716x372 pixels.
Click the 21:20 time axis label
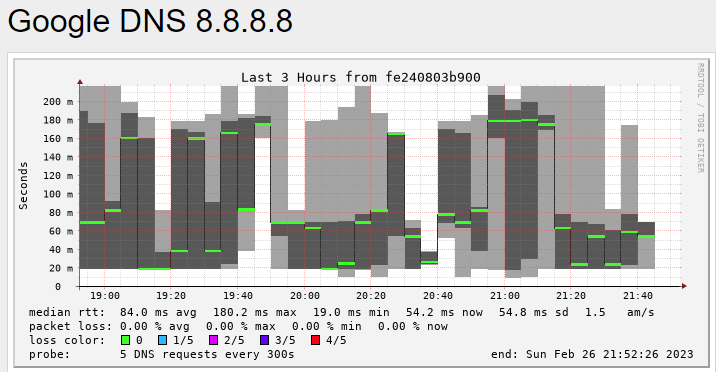click(x=571, y=296)
